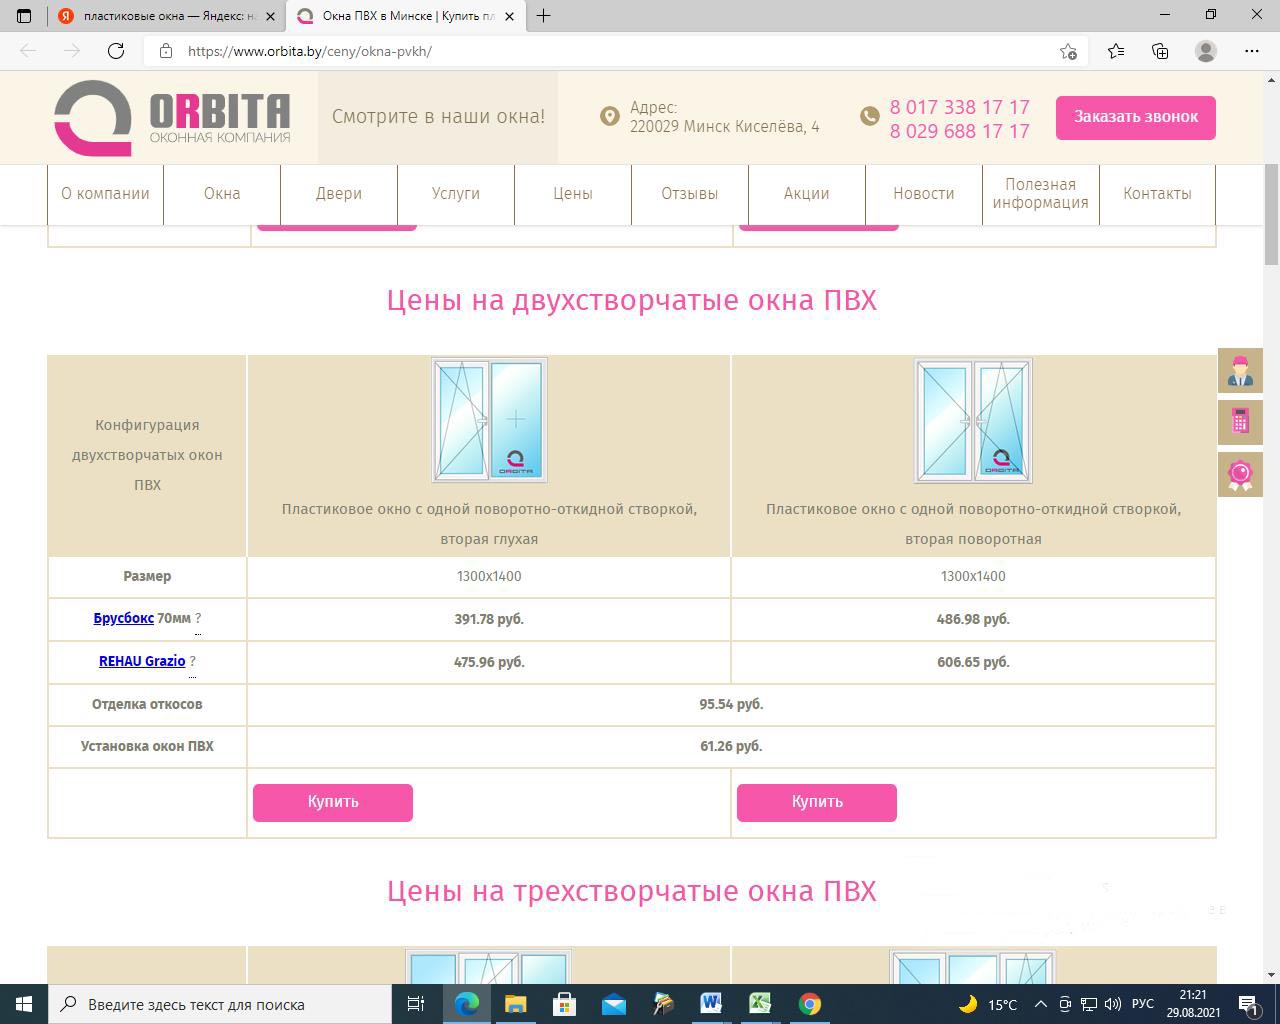
Task: Open the consultant icon in right sidebar
Action: point(1240,371)
